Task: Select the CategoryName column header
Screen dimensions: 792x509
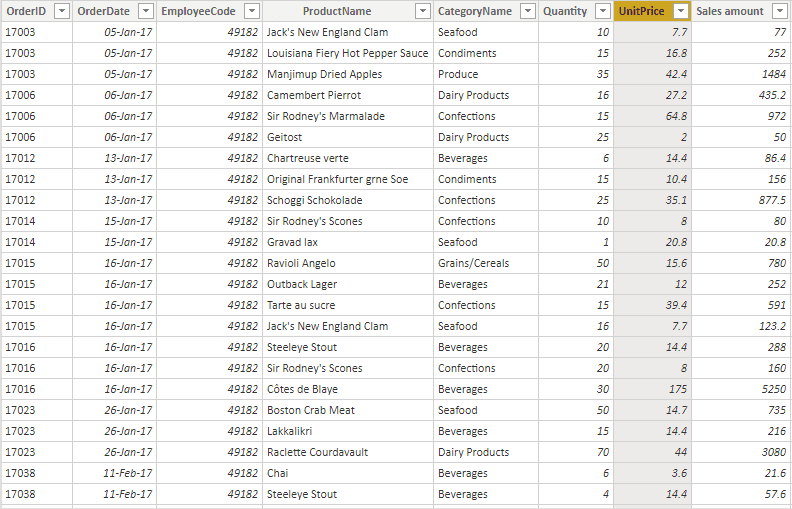Action: [474, 11]
